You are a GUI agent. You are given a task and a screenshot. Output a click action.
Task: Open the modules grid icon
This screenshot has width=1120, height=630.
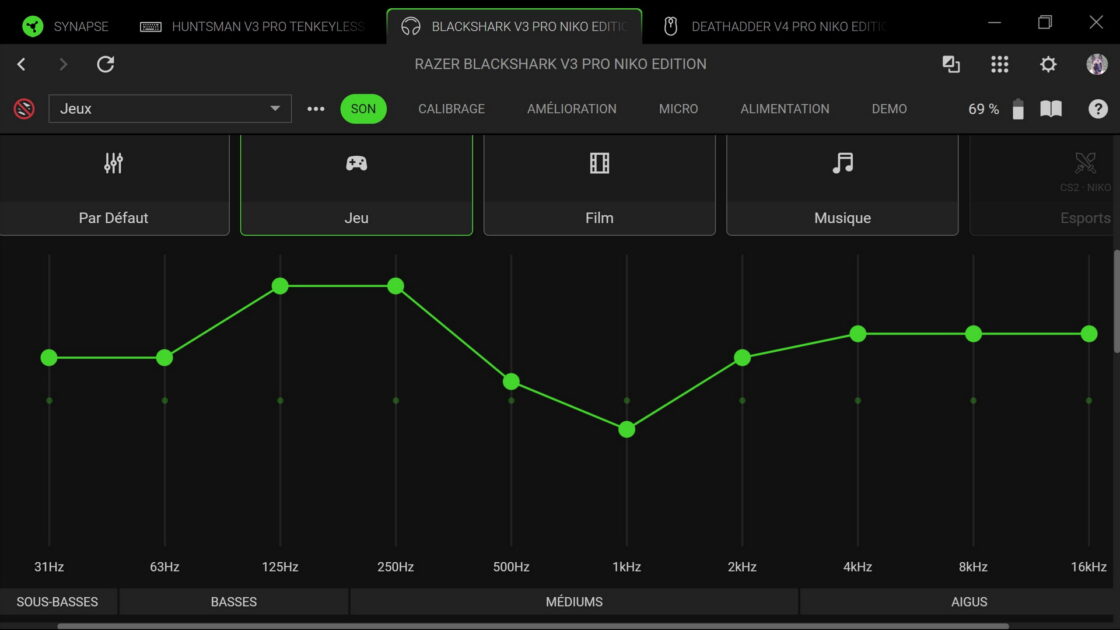(999, 64)
